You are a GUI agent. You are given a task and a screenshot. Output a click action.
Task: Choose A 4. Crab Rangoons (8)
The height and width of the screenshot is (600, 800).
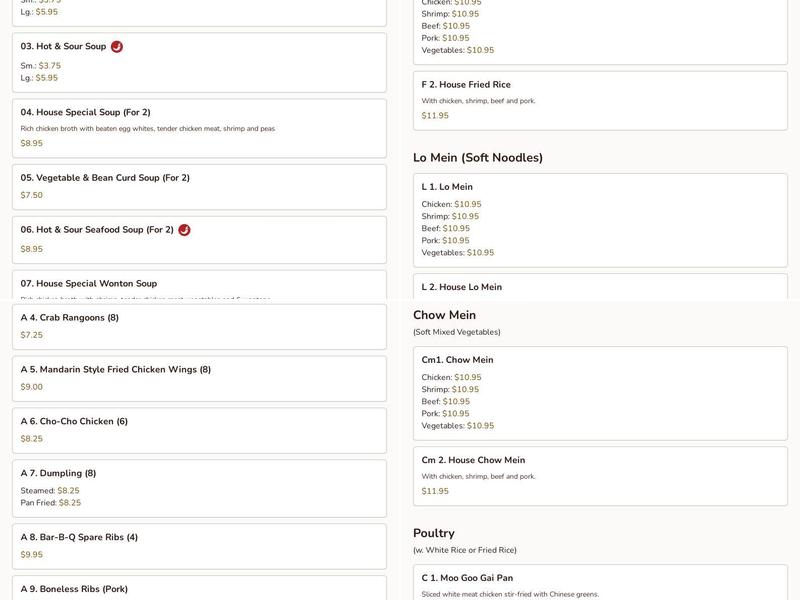(x=199, y=327)
